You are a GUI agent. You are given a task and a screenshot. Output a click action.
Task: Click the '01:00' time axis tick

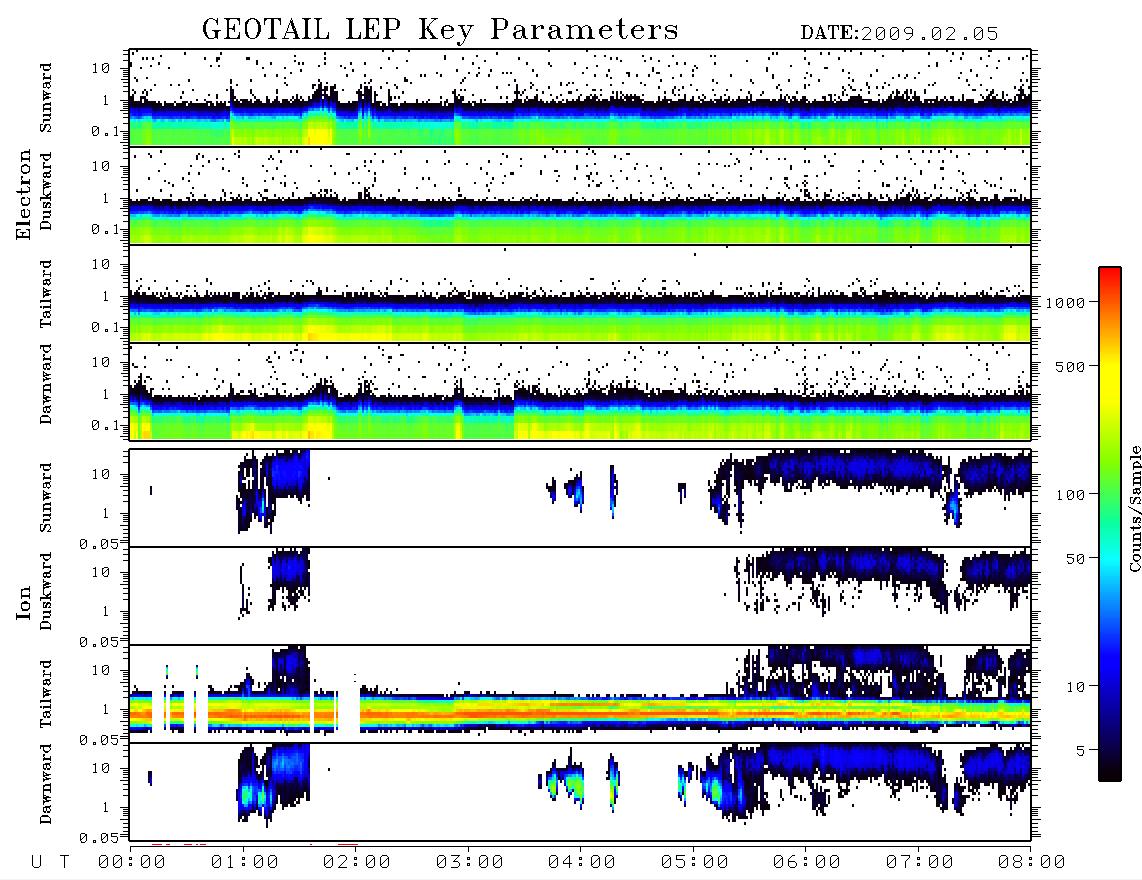245,863
